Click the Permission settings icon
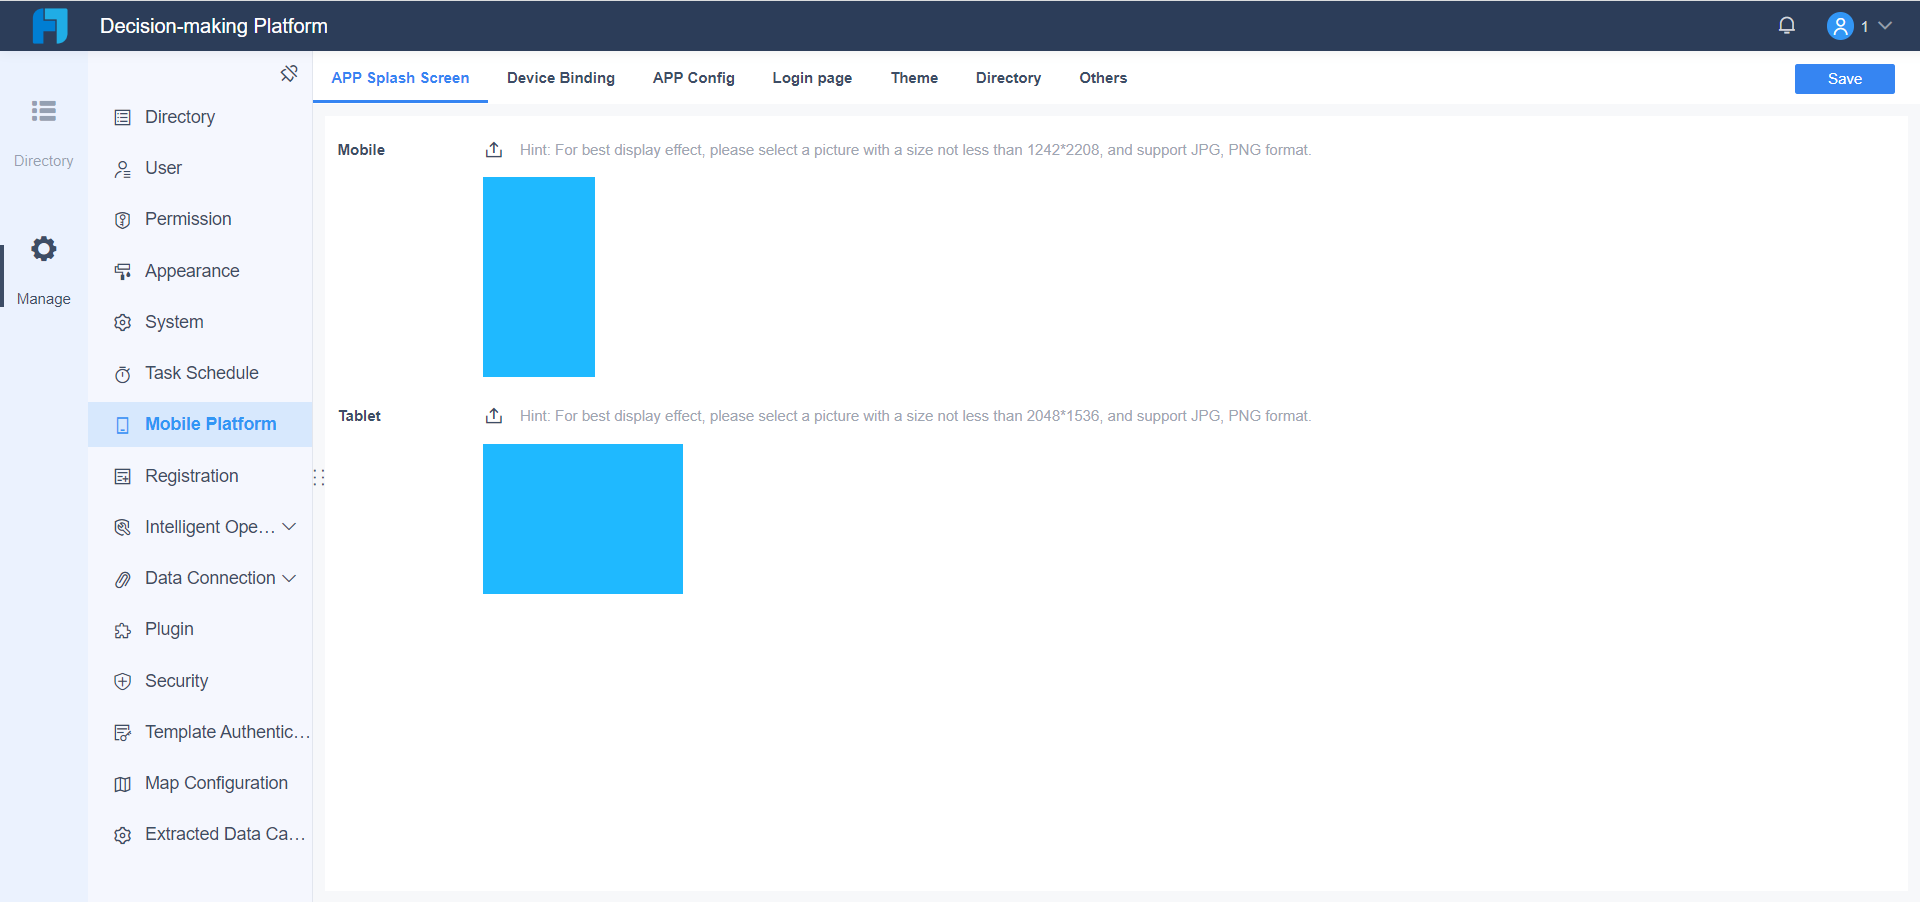 121,219
